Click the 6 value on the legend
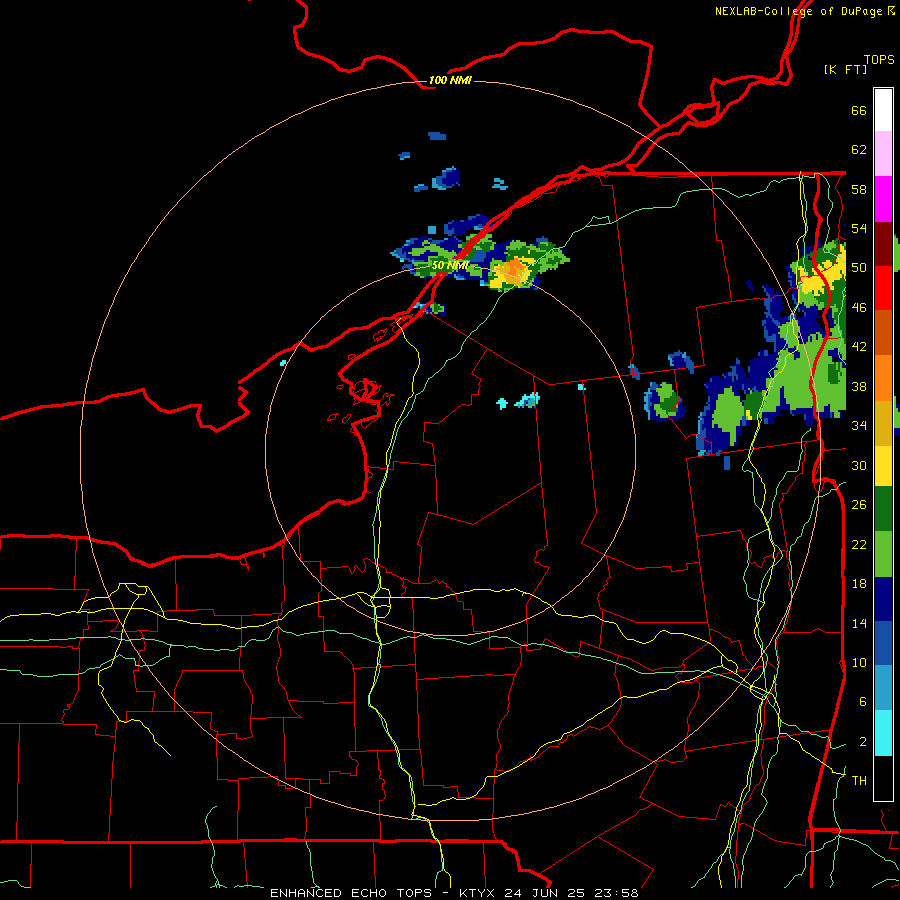This screenshot has width=900, height=900. coord(862,702)
